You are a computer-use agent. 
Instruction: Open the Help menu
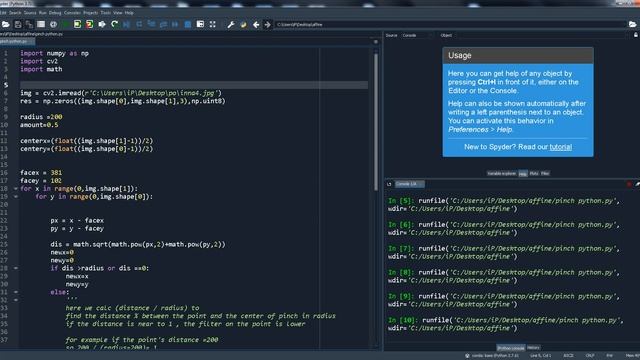[129, 13]
